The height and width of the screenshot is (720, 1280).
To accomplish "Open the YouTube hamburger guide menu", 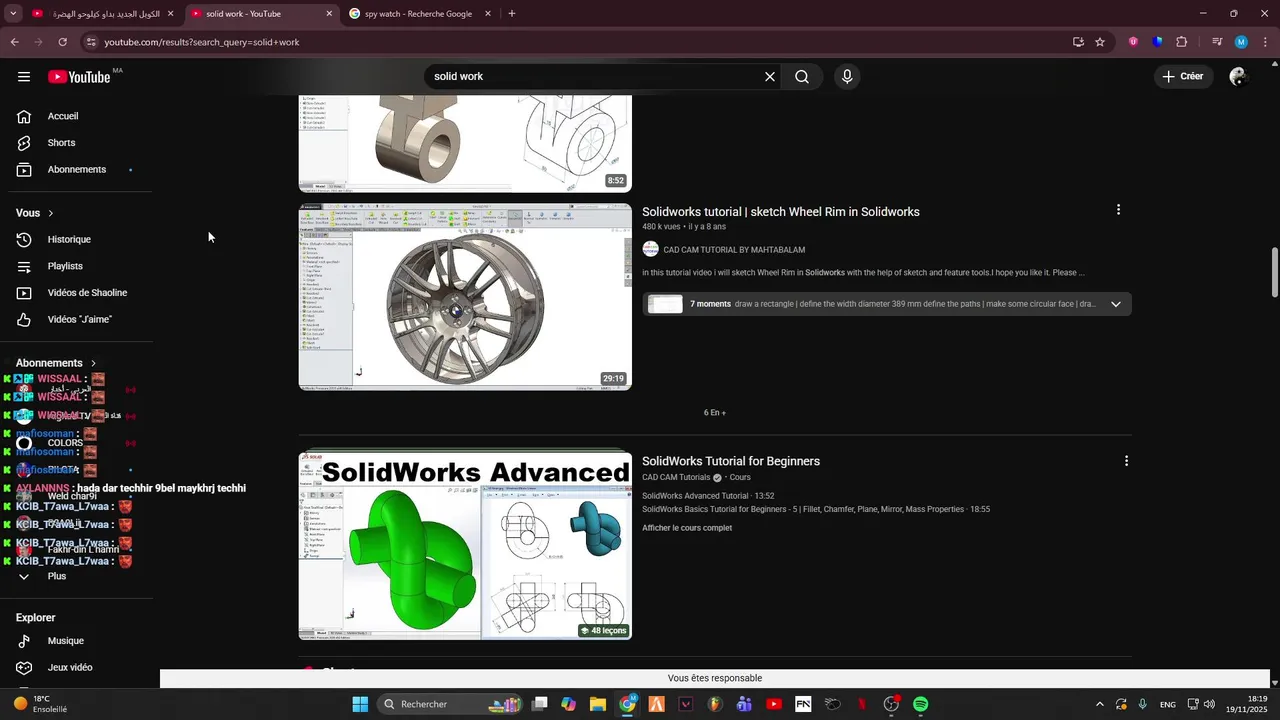I will (24, 77).
